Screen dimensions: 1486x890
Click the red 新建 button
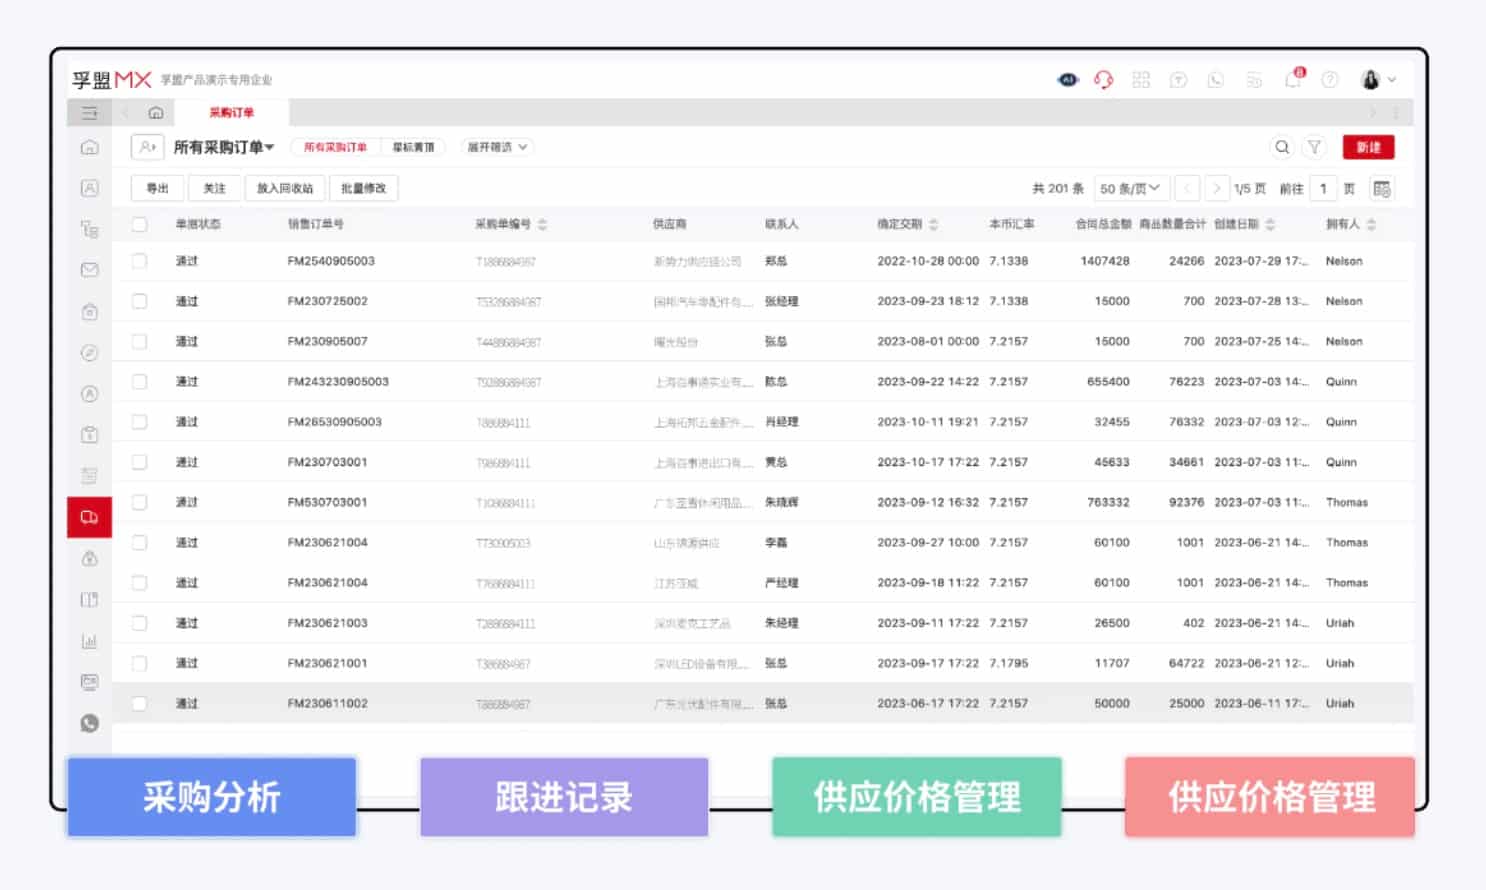[x=1368, y=147]
